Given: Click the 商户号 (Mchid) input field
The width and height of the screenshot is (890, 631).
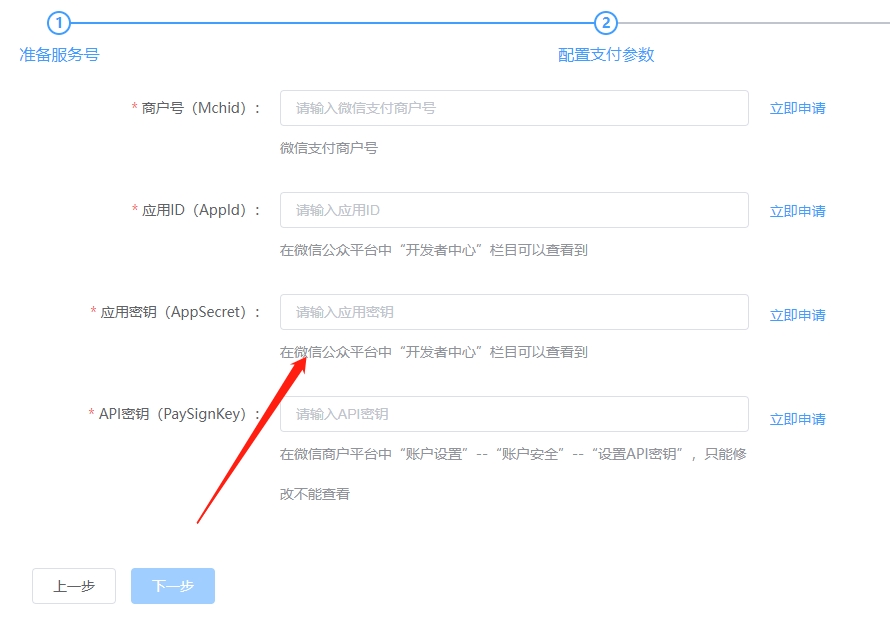Looking at the screenshot, I should coord(514,108).
